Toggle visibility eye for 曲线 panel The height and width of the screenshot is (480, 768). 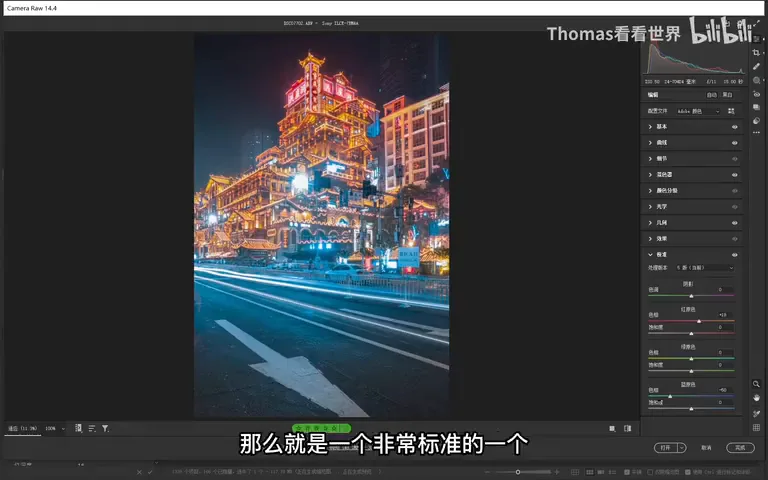coord(734,143)
